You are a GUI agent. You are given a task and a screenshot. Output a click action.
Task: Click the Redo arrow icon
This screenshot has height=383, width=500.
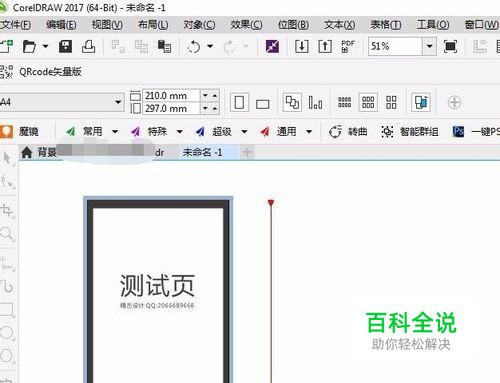229,46
